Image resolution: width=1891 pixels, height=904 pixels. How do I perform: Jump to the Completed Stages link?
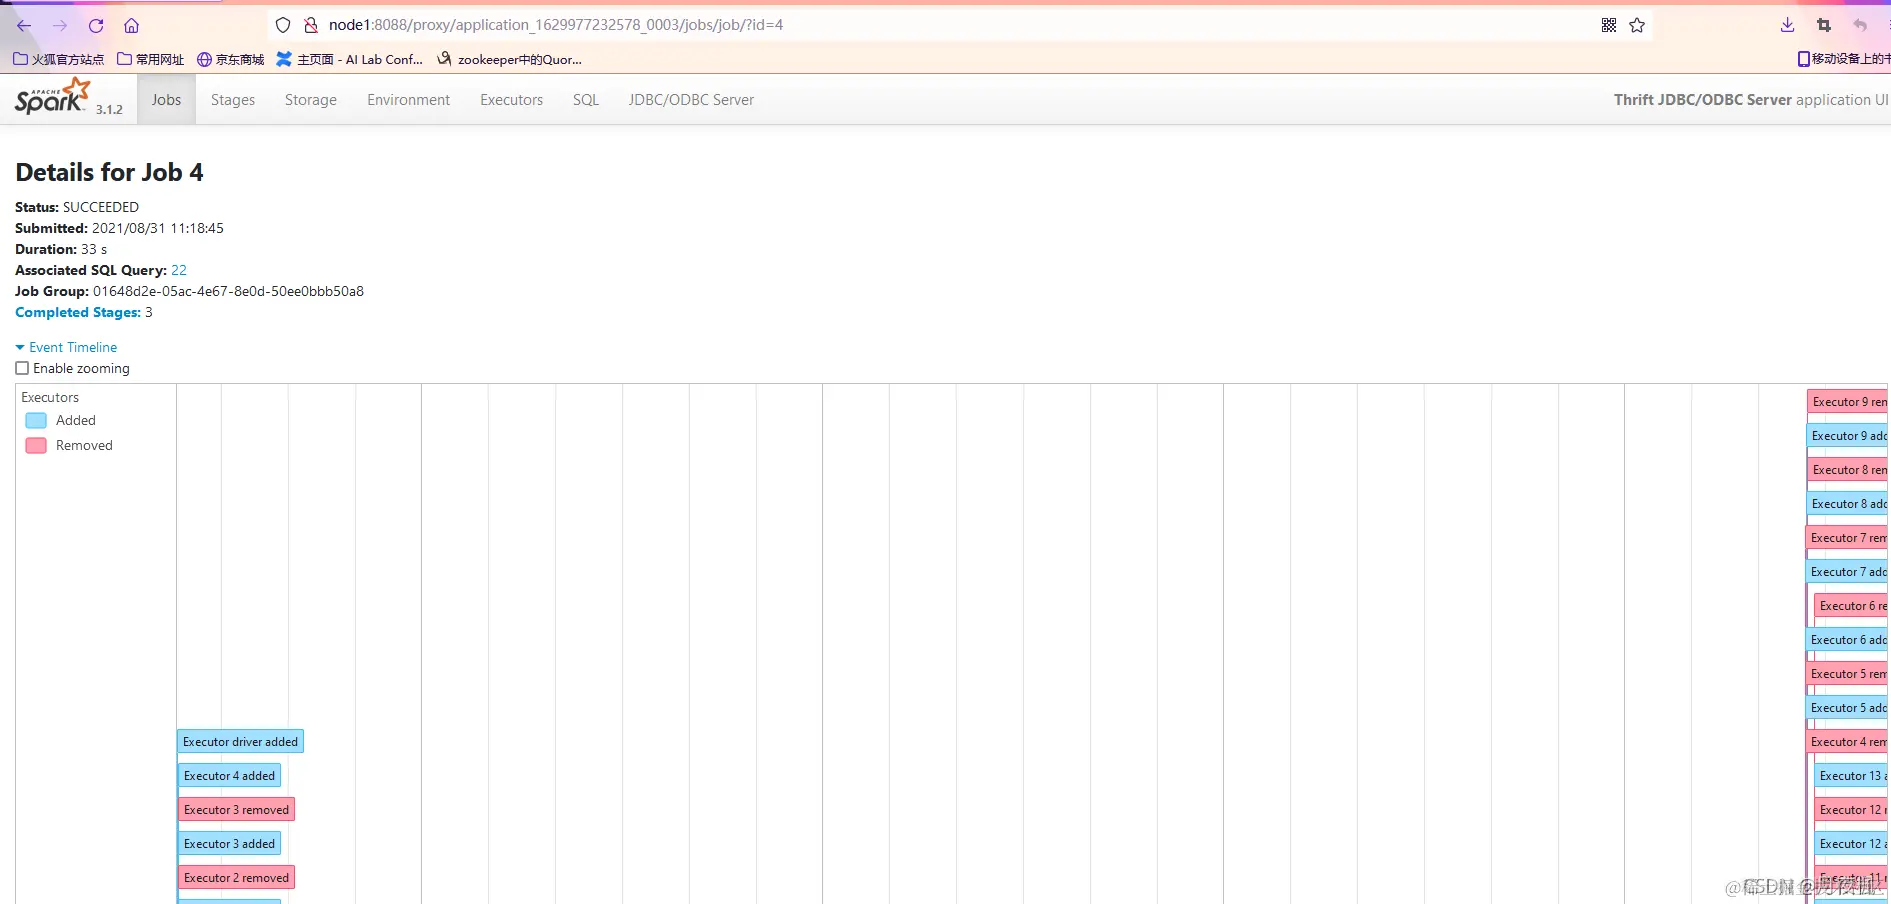[78, 312]
